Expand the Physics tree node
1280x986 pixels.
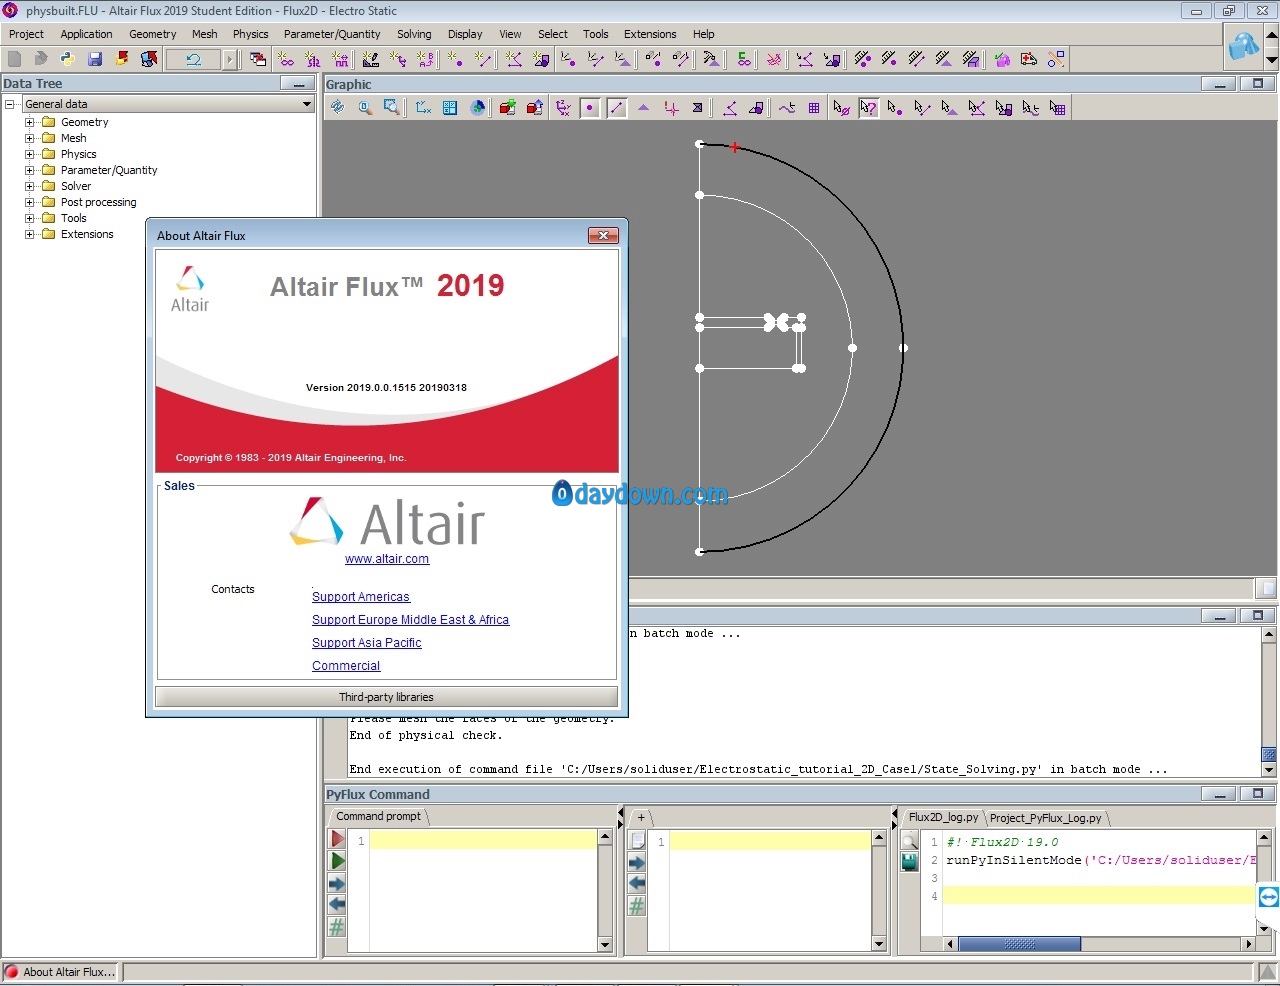click(29, 154)
